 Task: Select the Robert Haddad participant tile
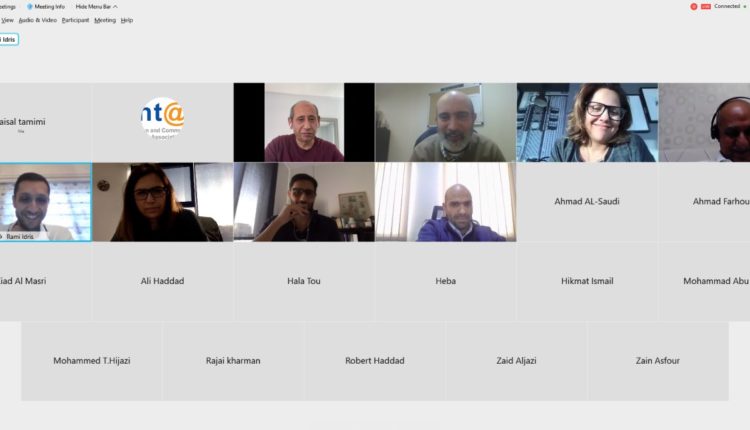point(375,361)
